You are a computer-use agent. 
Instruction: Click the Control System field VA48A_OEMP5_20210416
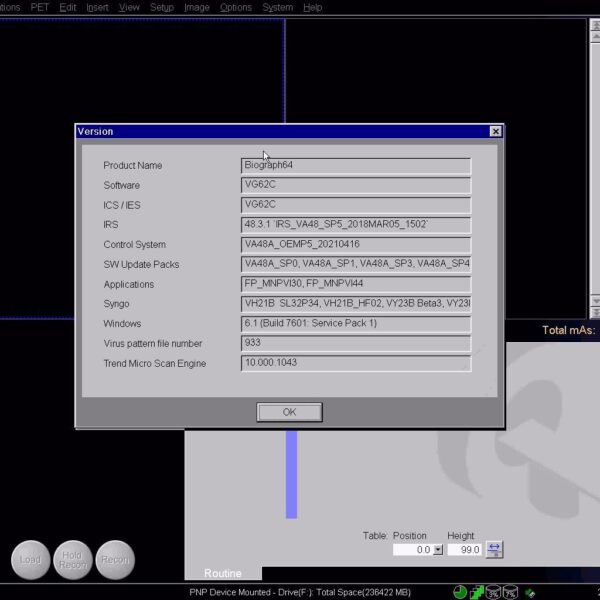pyautogui.click(x=356, y=245)
